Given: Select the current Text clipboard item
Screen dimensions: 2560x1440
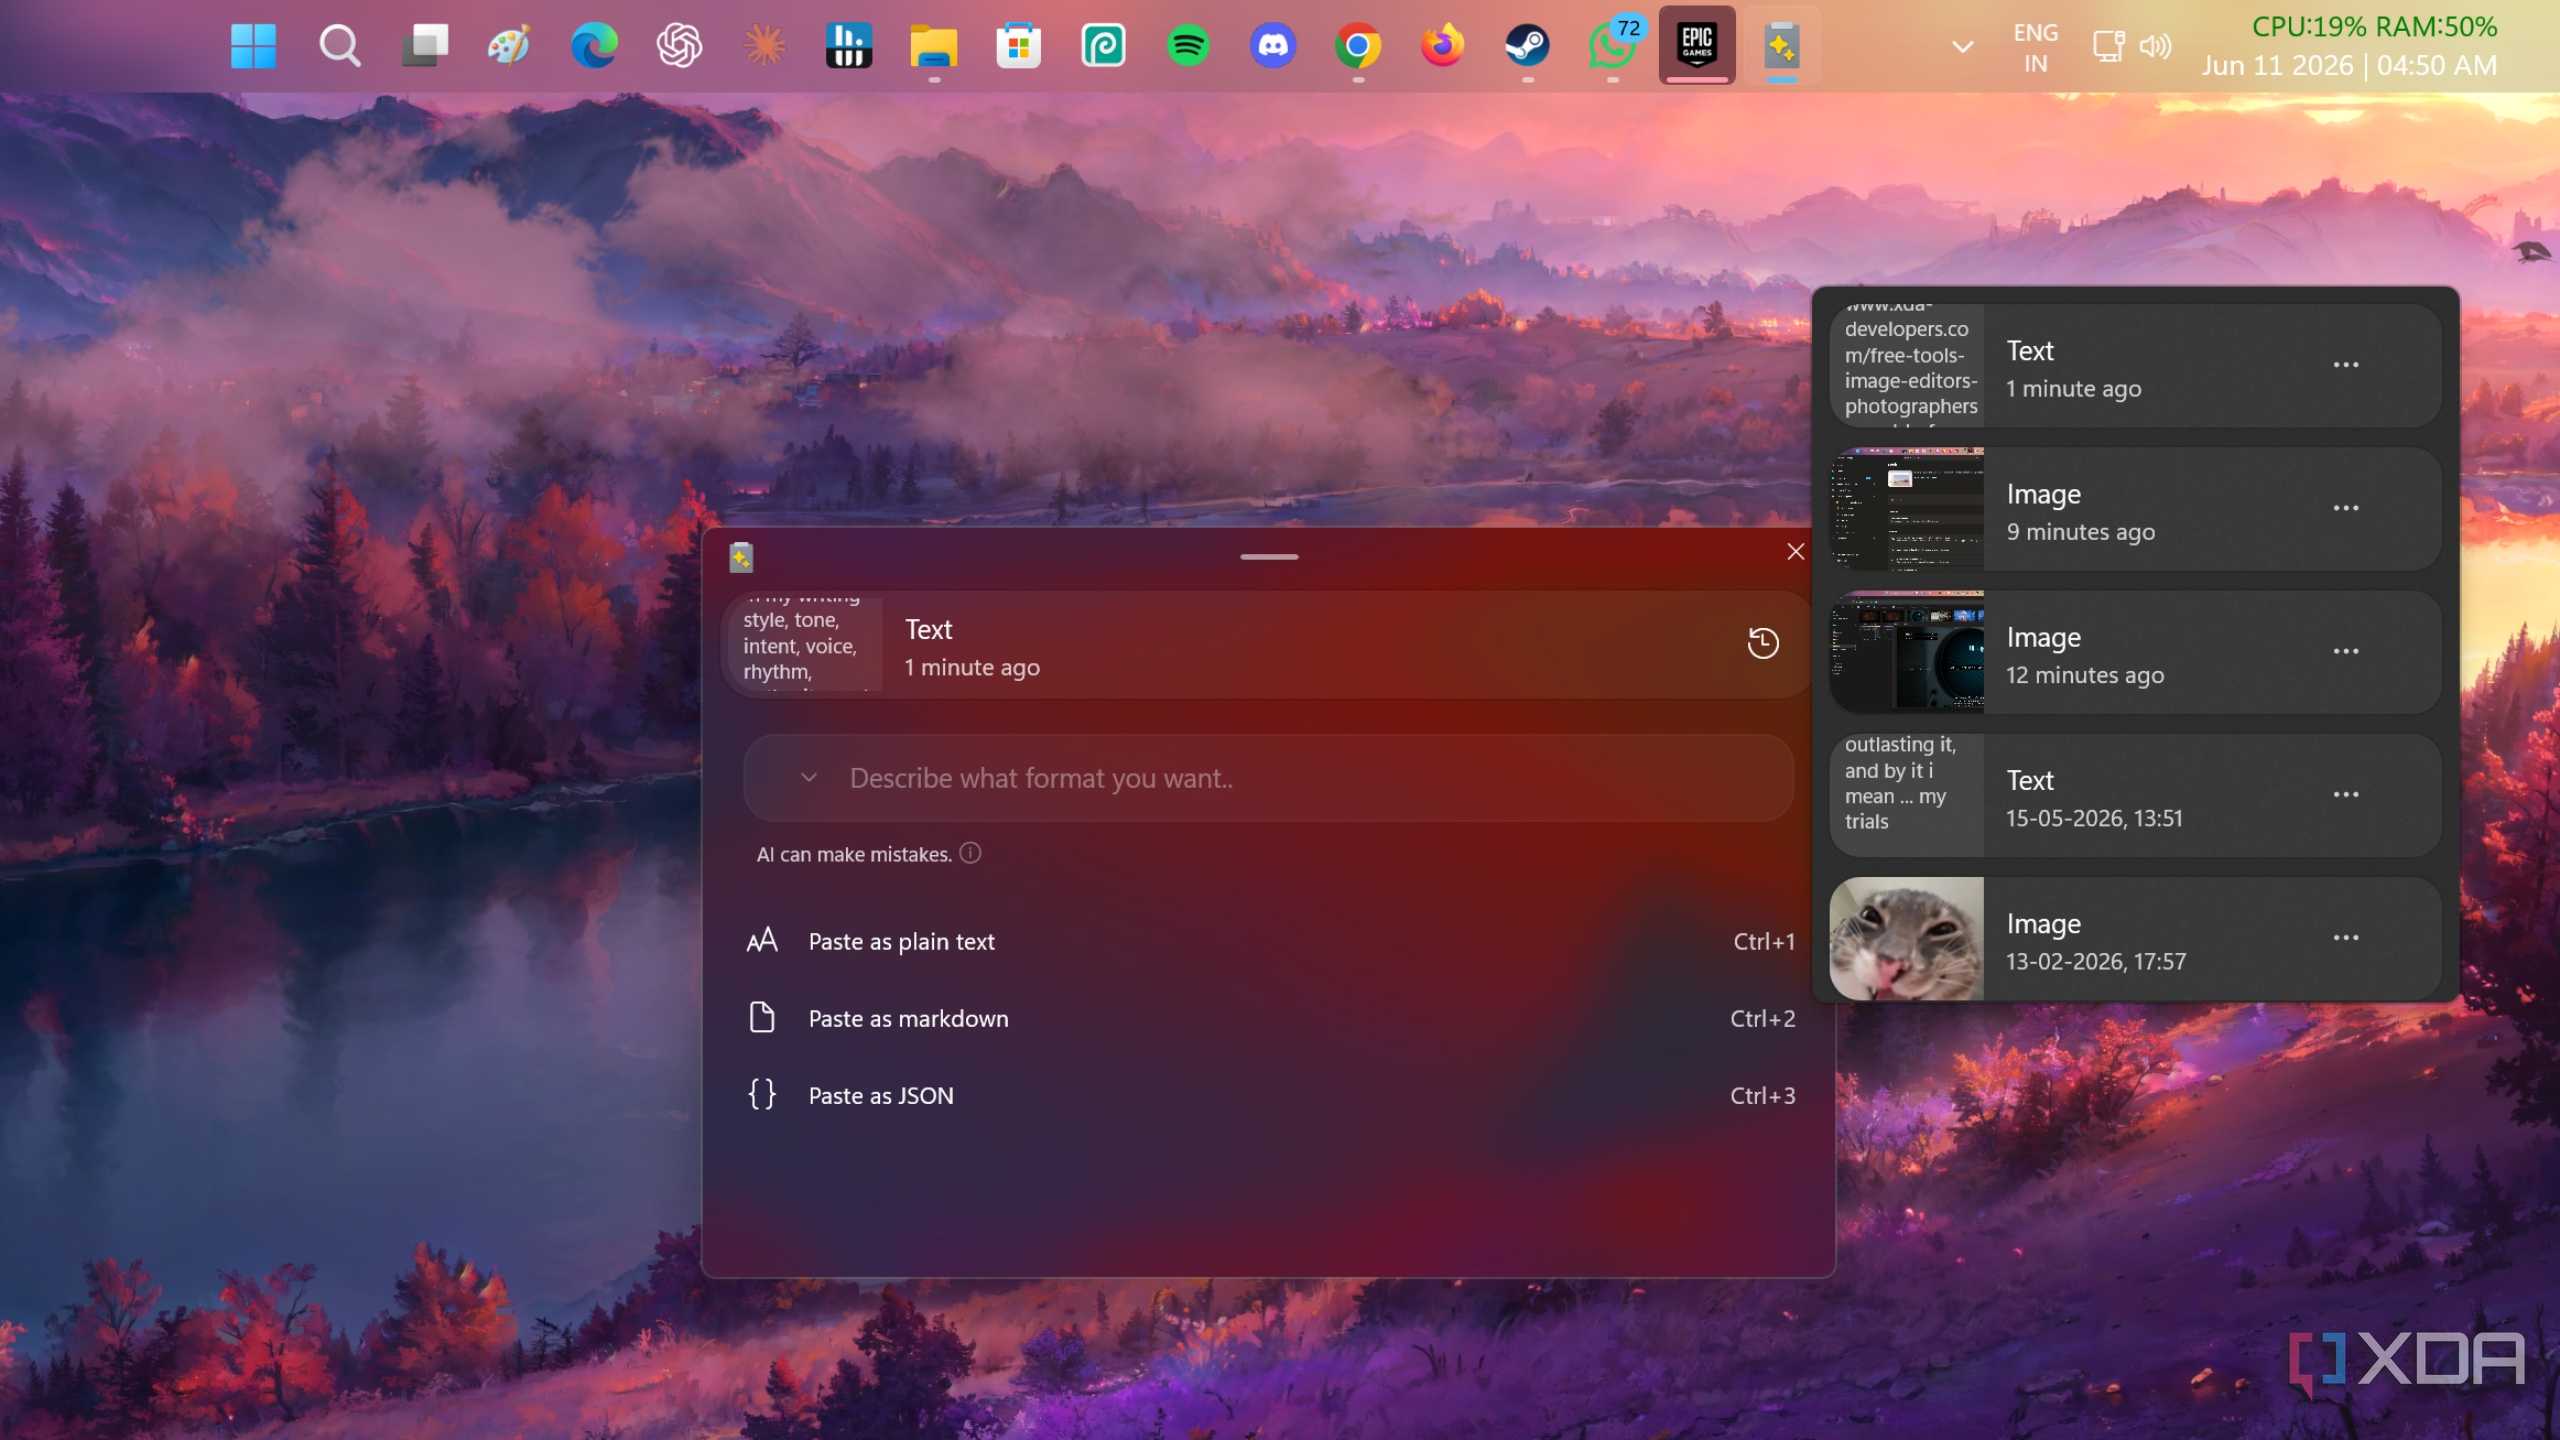Looking at the screenshot, I should point(1267,646).
